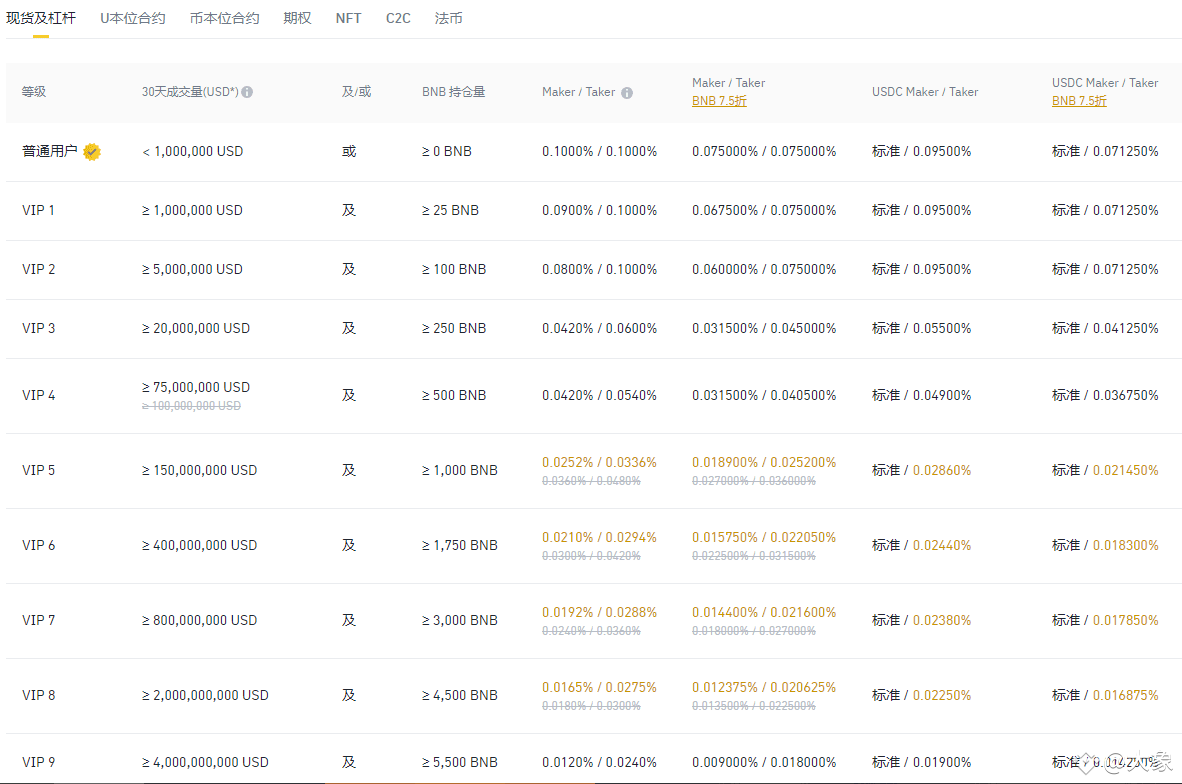Click the orange 0.018900% / 0.025200% fee
The height and width of the screenshot is (784, 1182).
764,462
